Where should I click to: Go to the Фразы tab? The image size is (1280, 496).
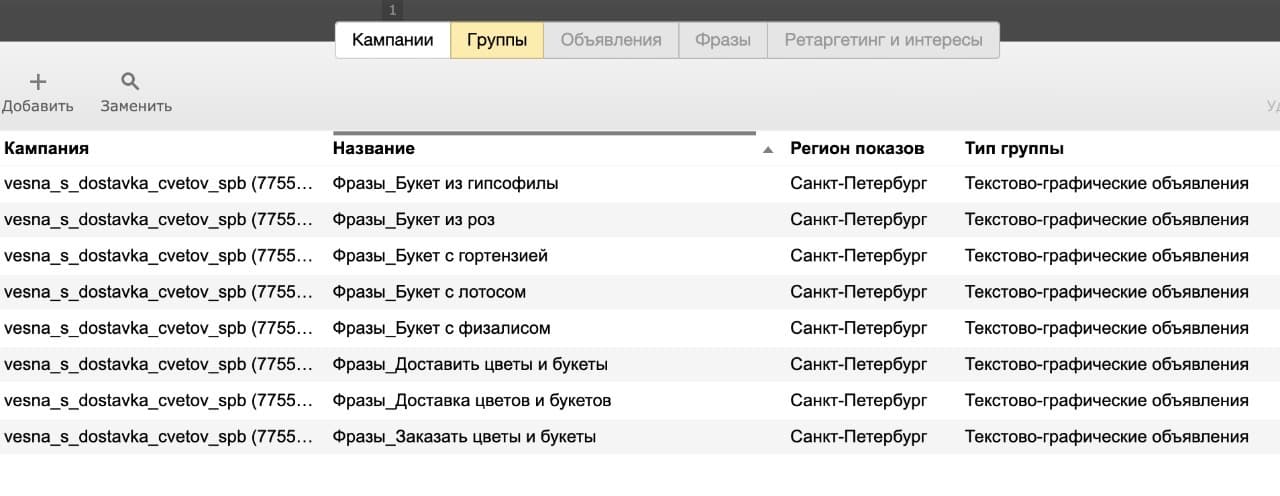(723, 40)
